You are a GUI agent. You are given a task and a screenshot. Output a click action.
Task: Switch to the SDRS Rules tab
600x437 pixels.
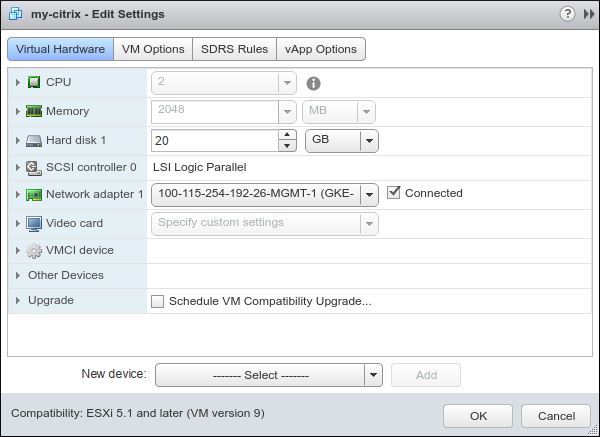233,49
